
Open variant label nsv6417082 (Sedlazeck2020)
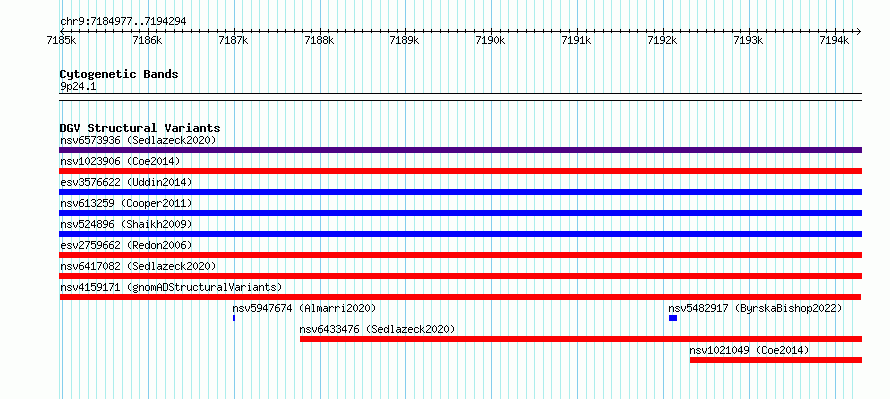(138, 266)
